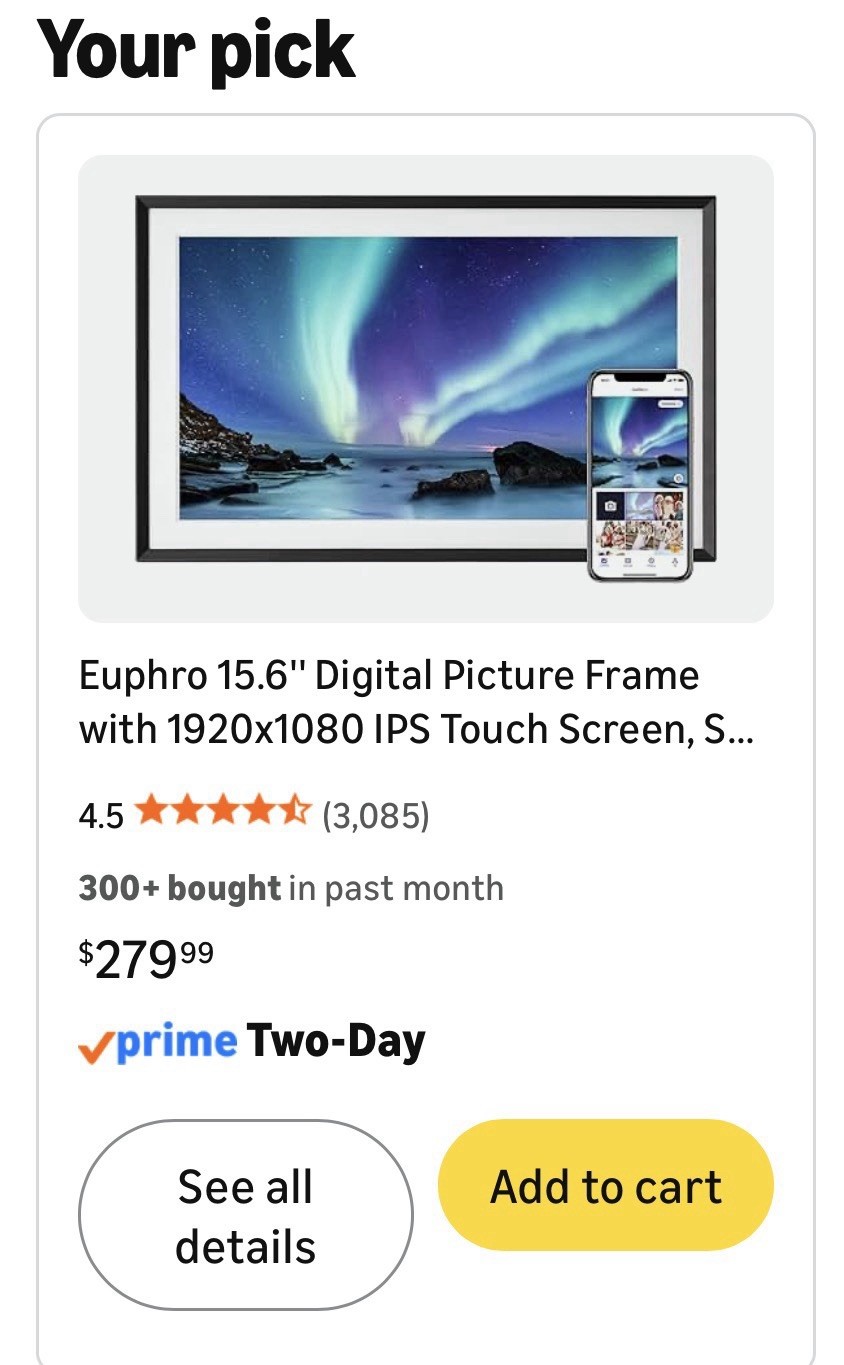Click the middle star of the rating
The height and width of the screenshot is (1365, 844).
[x=224, y=811]
